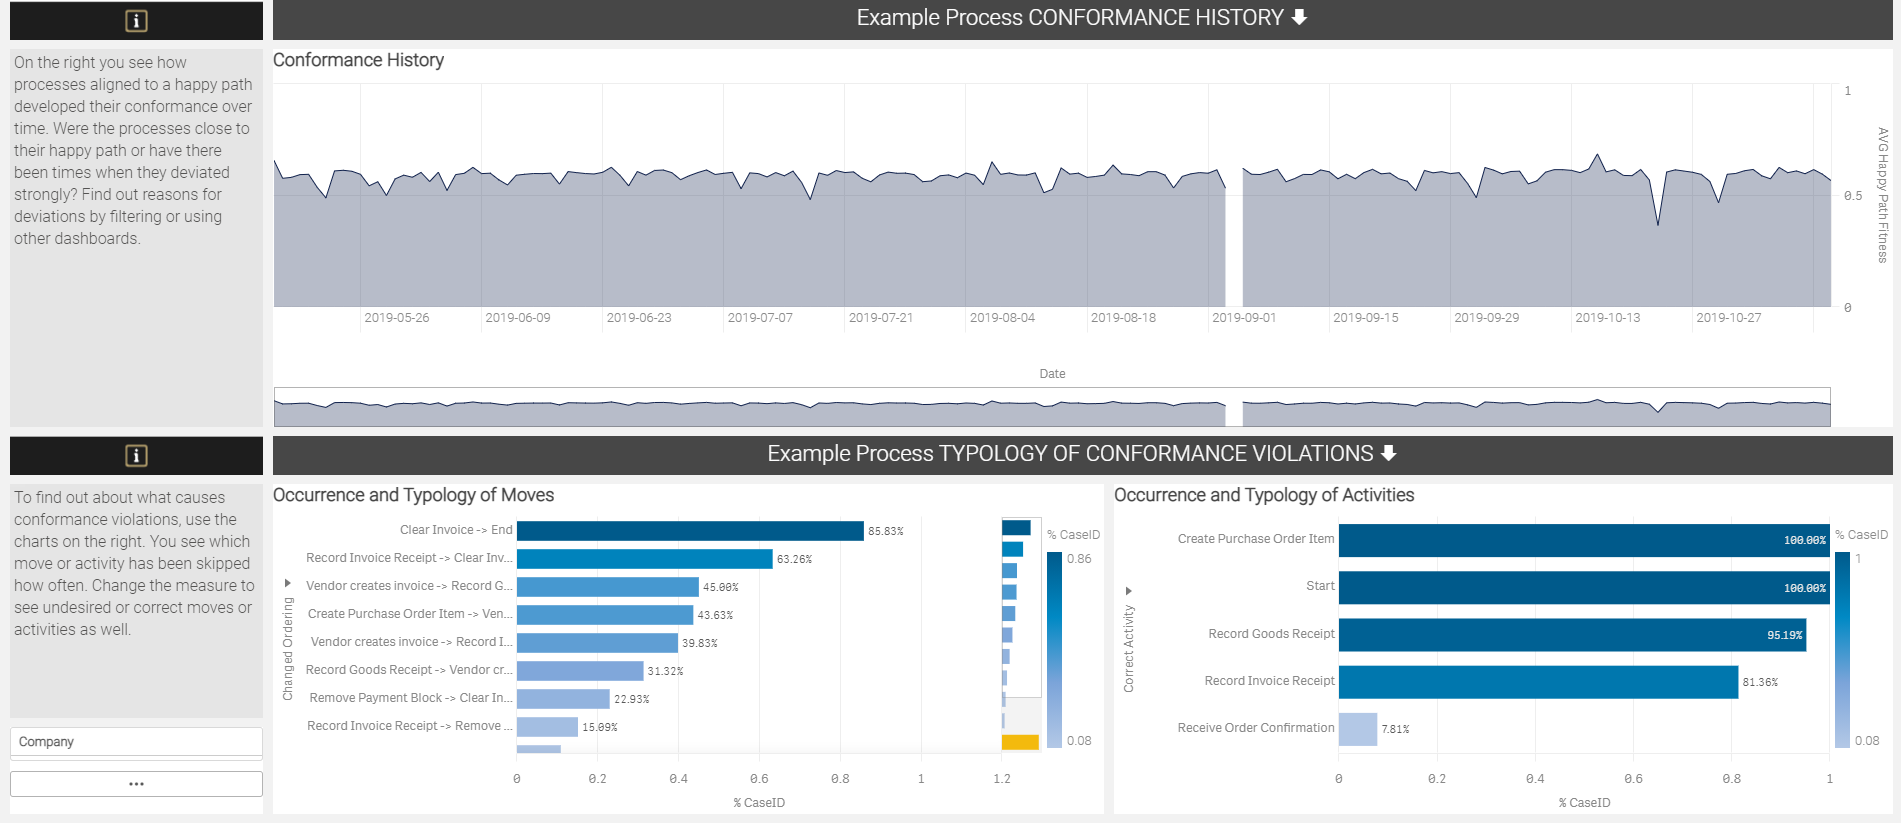
Task: Click the 2019-09-01 date axis label
Action: [x=1244, y=318]
